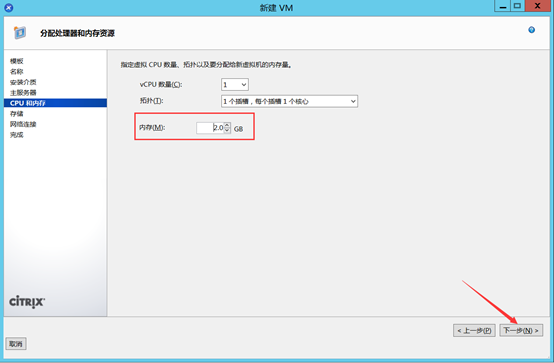Select the CPU 和内存 step
The width and height of the screenshot is (554, 363).
tap(55, 103)
